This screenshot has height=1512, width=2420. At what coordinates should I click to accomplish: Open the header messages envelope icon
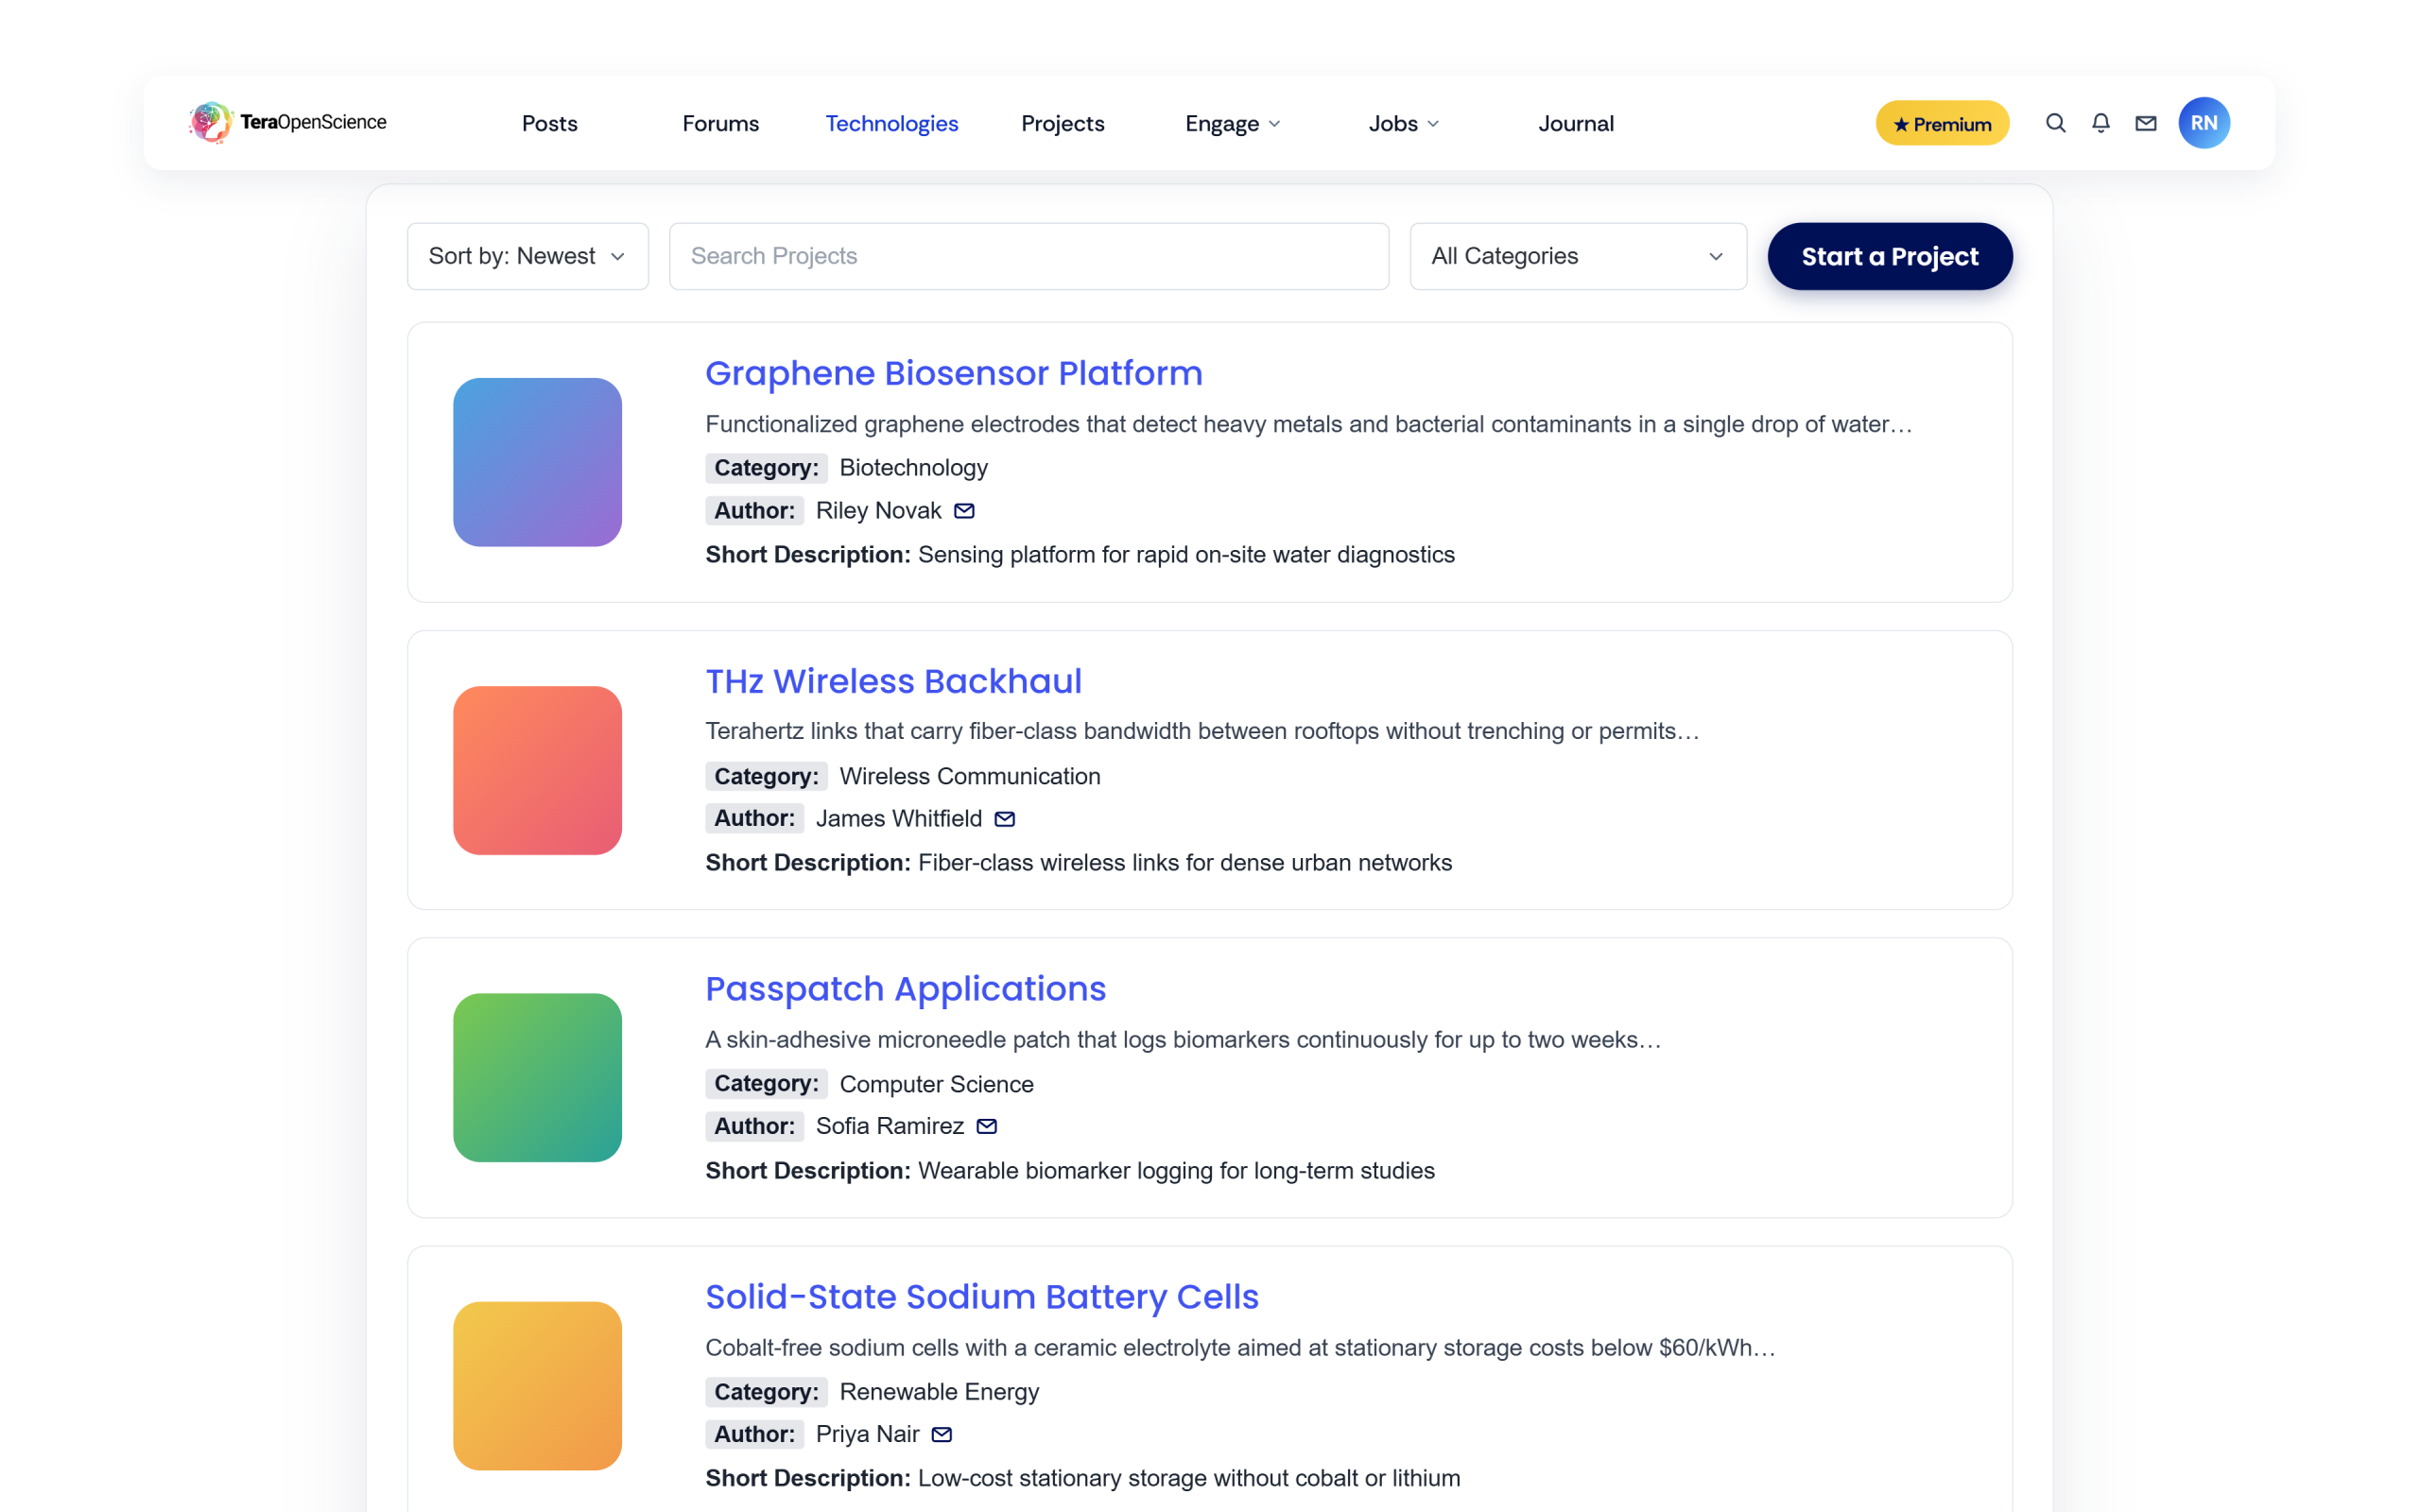(x=2145, y=123)
